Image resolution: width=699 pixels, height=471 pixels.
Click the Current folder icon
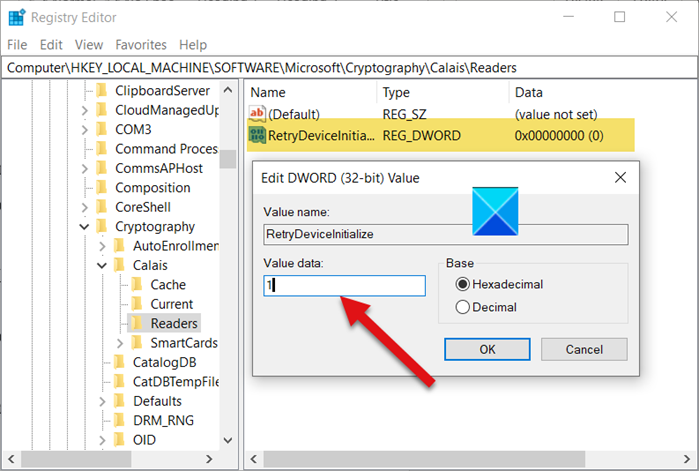coord(137,304)
